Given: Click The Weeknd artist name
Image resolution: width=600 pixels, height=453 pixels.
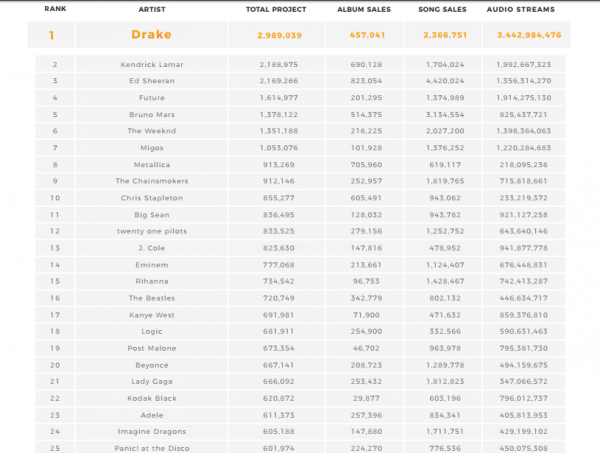Looking at the screenshot, I should 151,131.
